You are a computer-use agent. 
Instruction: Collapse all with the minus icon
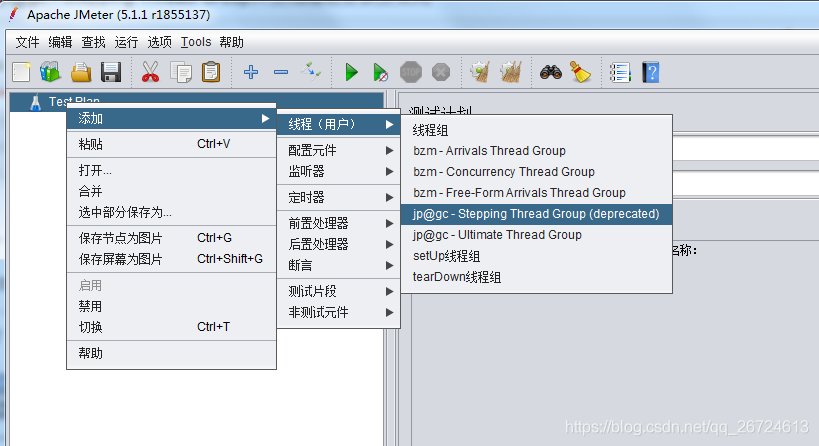point(281,72)
